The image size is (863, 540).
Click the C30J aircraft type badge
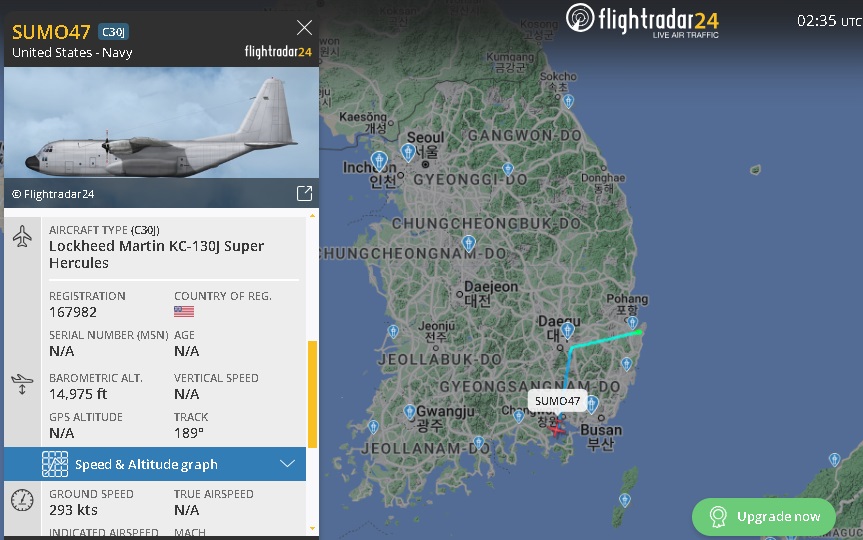[113, 32]
